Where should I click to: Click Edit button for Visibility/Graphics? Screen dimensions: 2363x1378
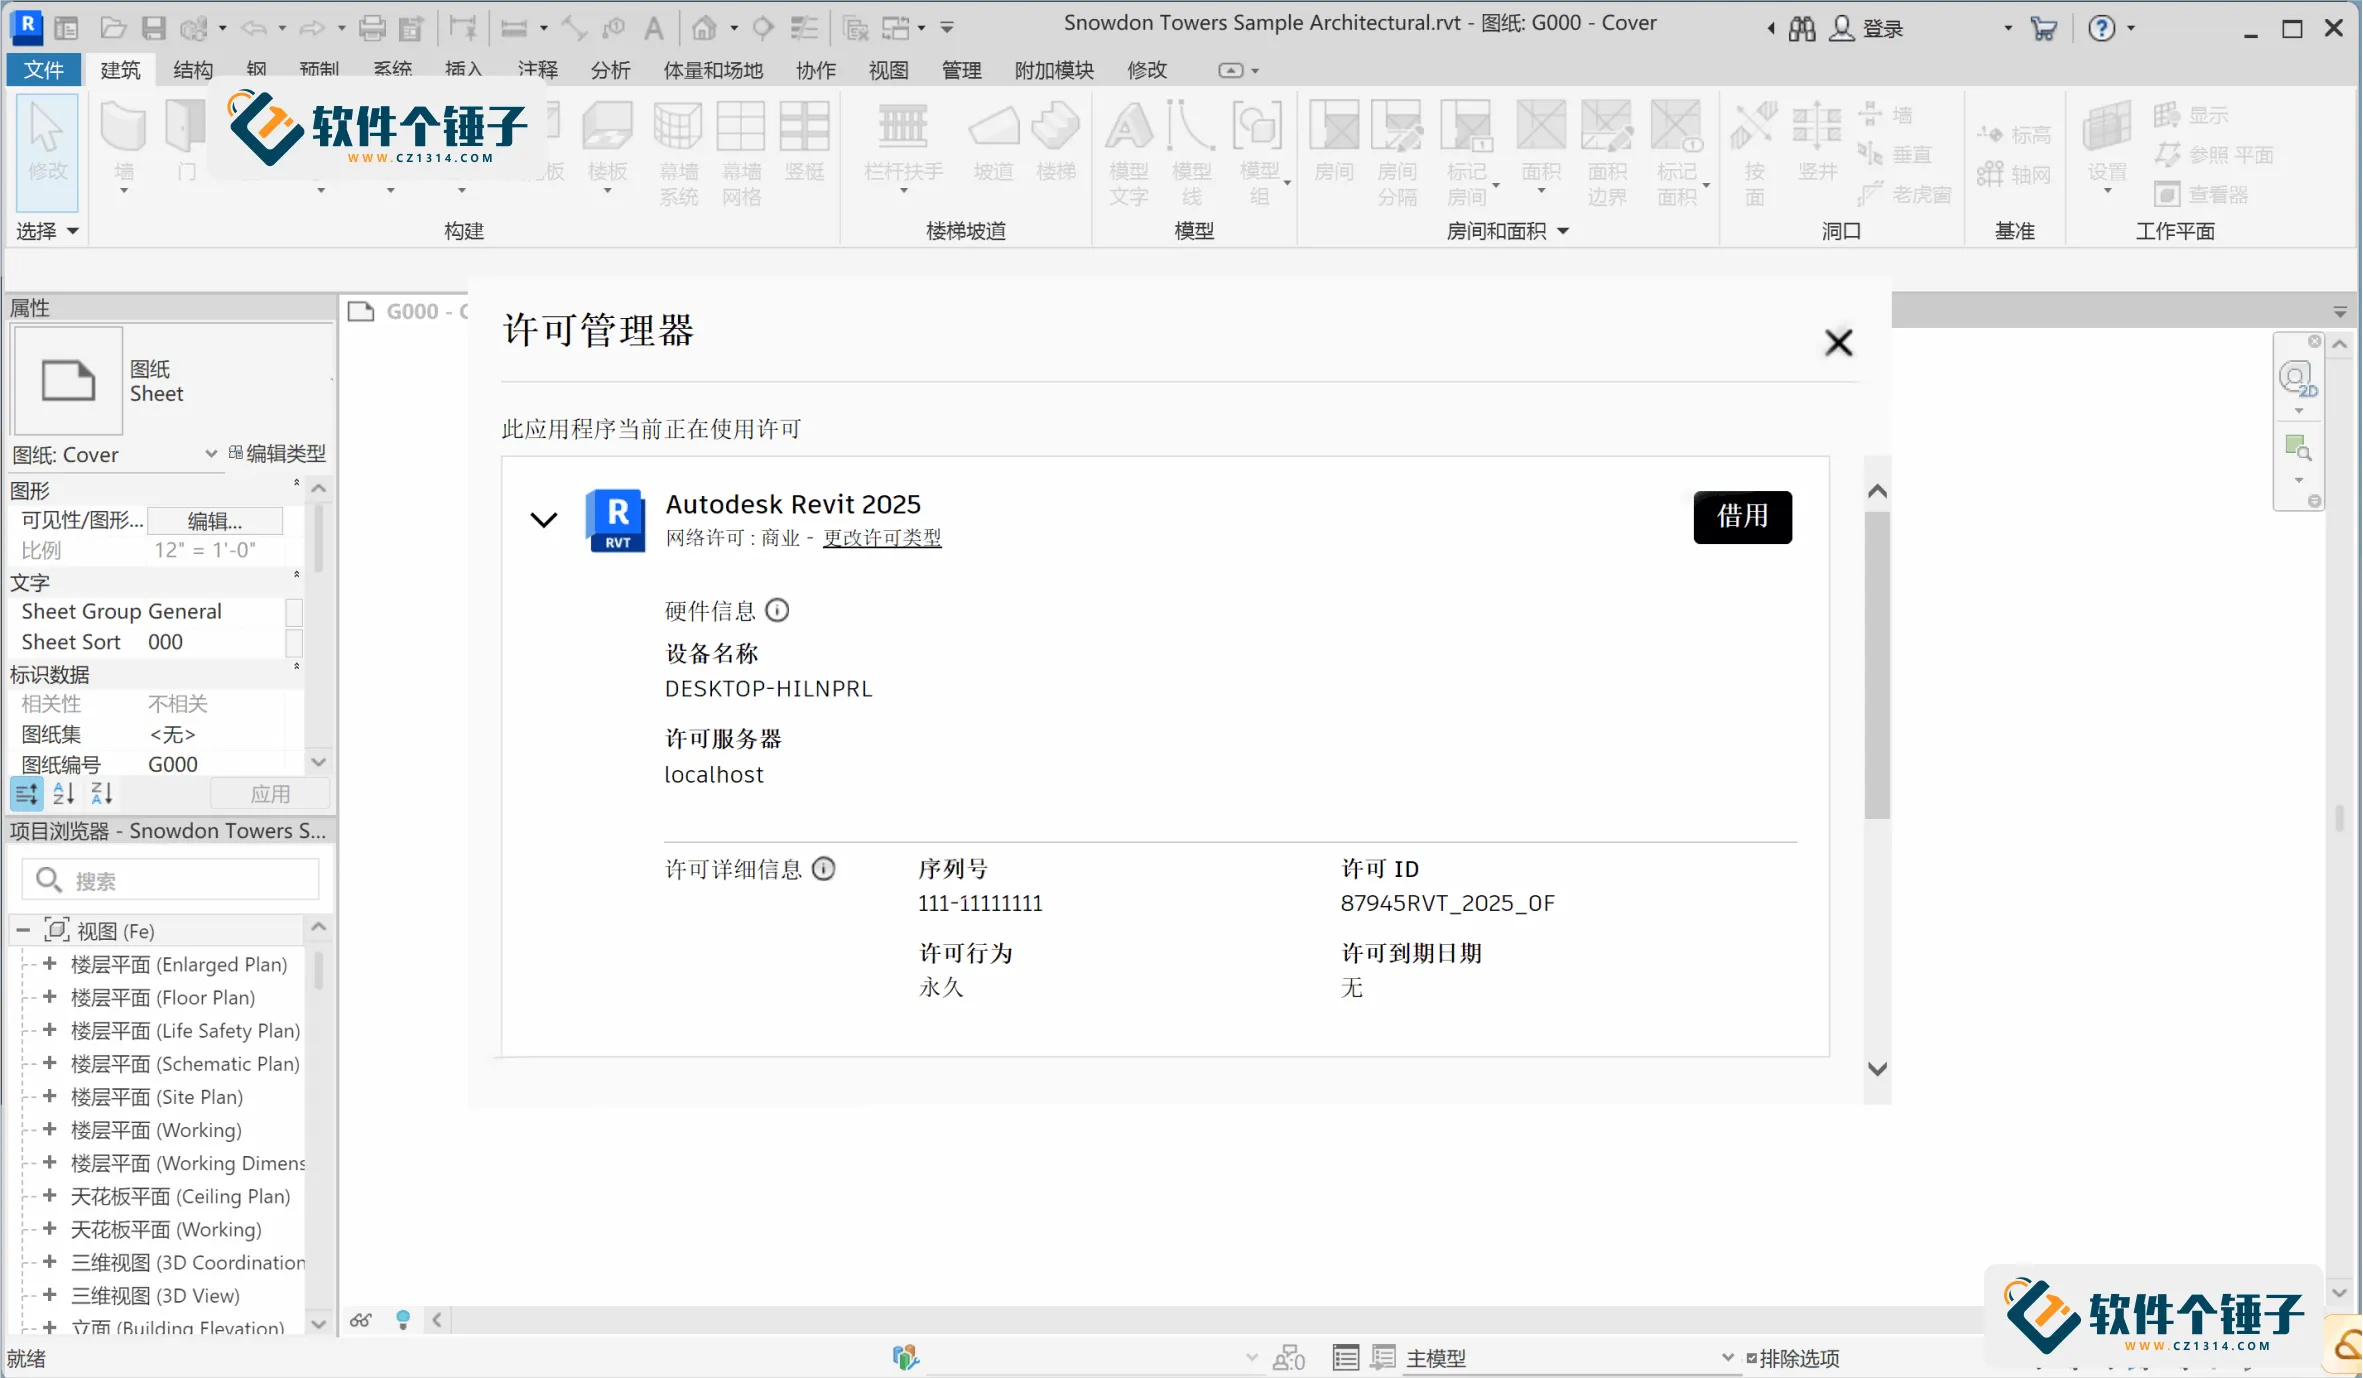click(x=215, y=520)
